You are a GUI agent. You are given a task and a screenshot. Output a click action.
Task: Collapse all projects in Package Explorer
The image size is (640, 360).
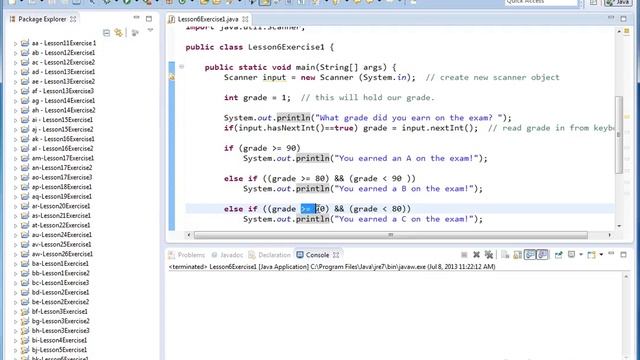click(107, 33)
